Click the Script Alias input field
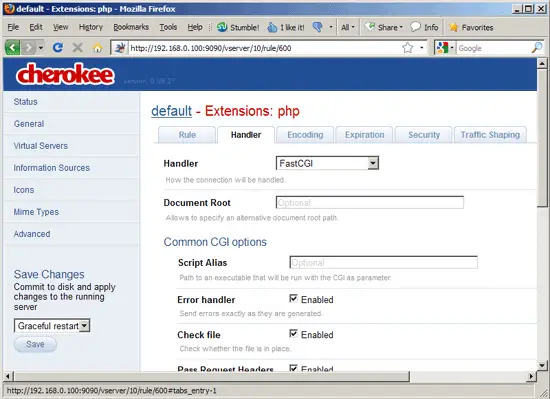Viewport: 550px width, 399px height. [x=383, y=263]
